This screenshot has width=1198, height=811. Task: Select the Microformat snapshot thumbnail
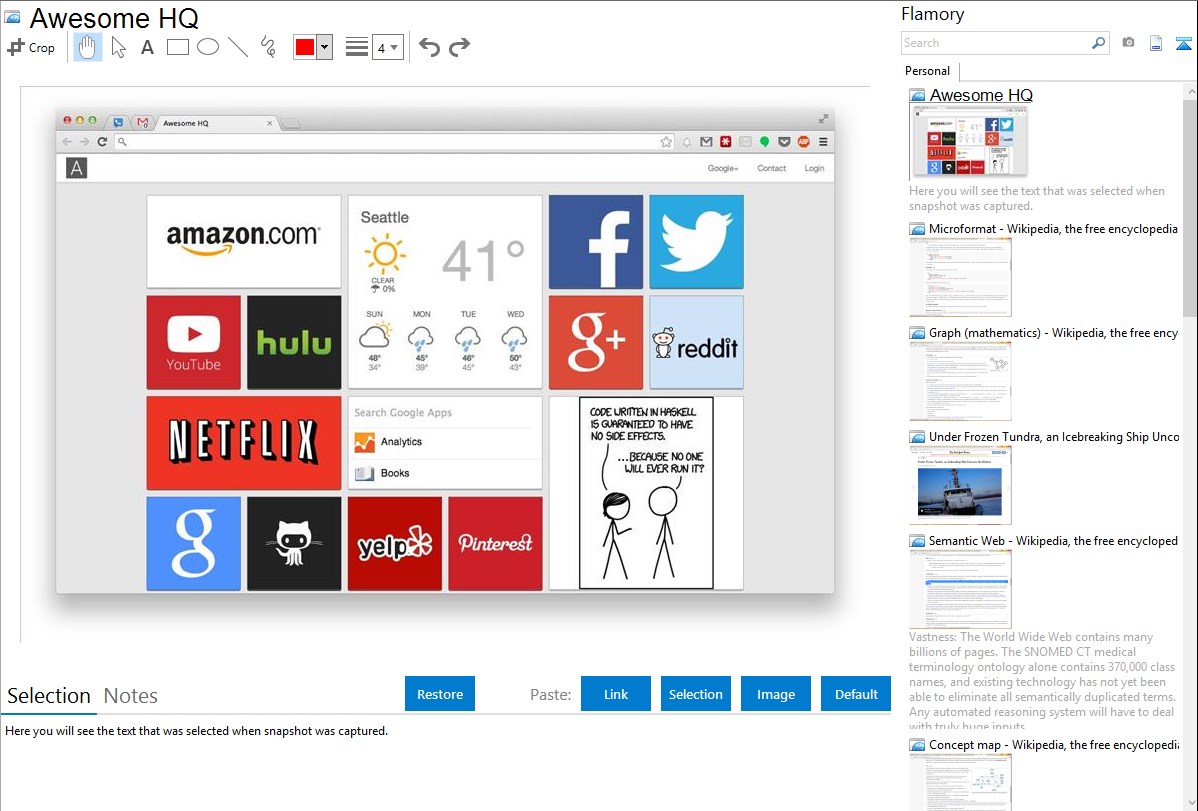(x=960, y=277)
